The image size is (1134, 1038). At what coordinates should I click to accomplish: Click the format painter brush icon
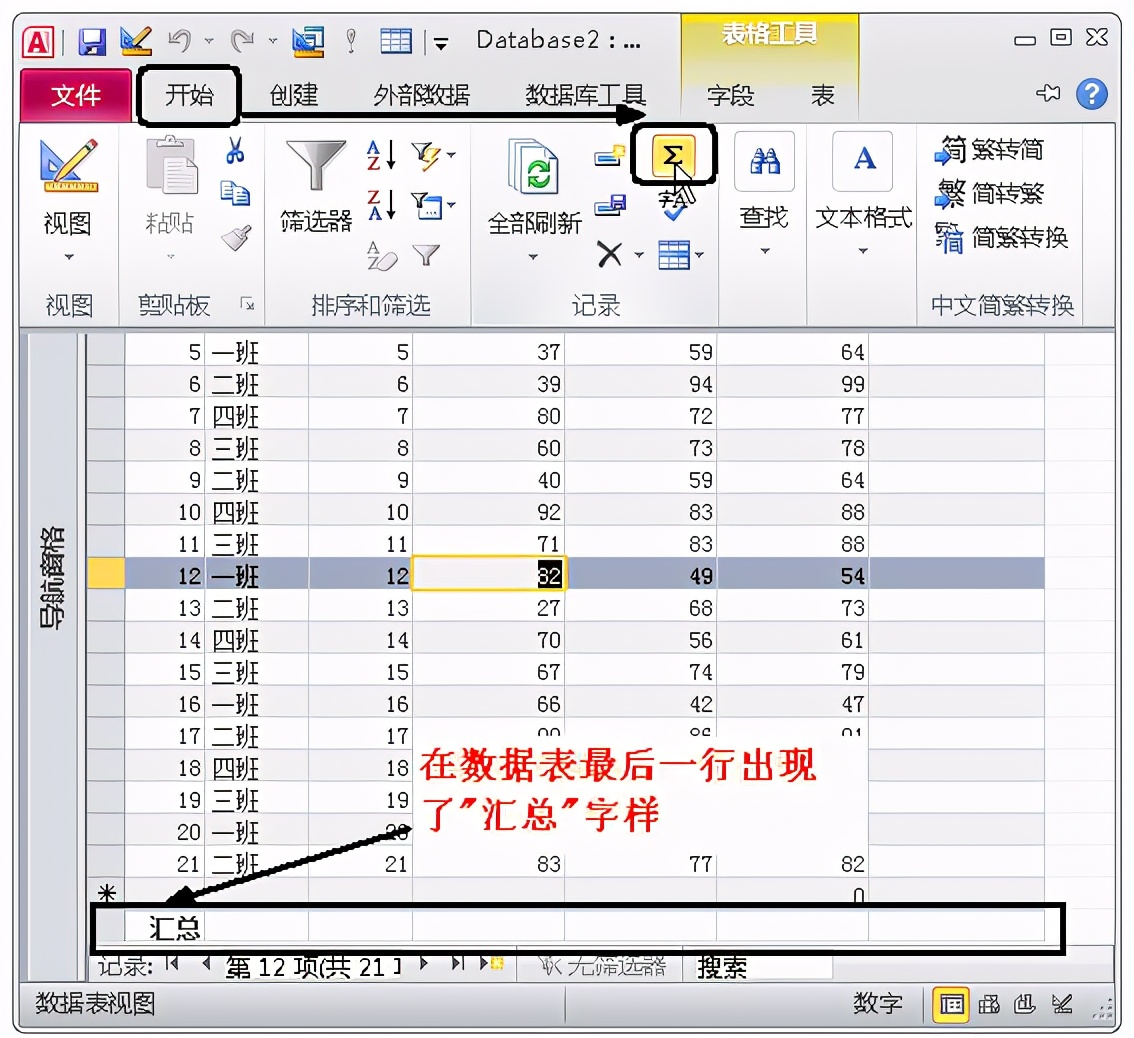pos(236,241)
